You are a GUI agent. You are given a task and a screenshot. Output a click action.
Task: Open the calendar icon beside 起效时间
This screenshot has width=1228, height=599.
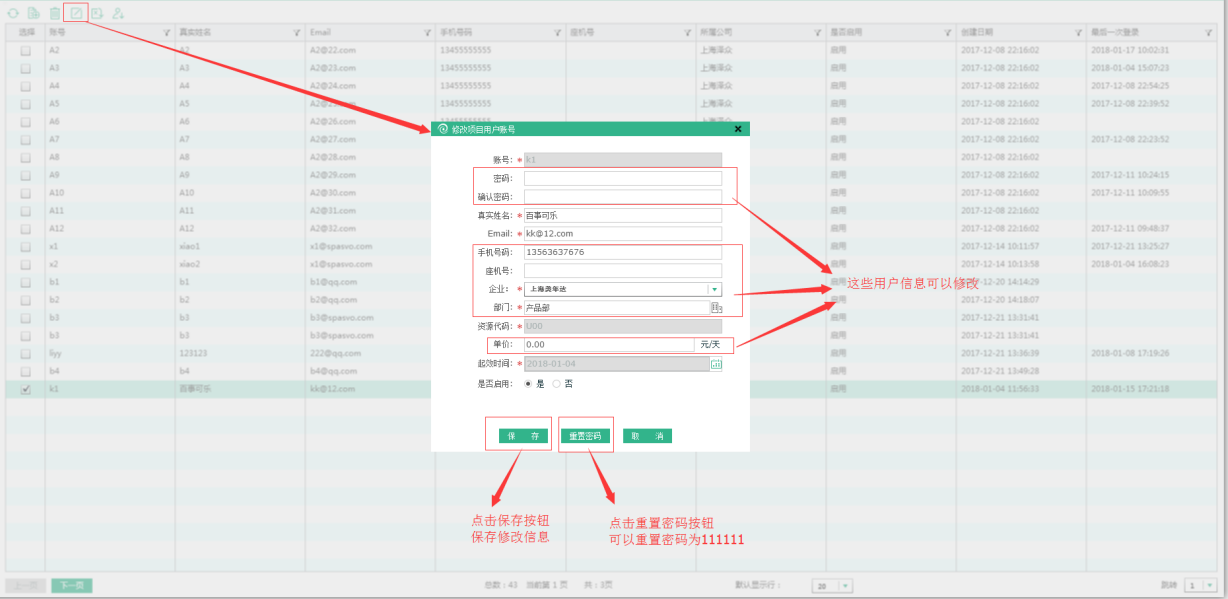point(716,364)
